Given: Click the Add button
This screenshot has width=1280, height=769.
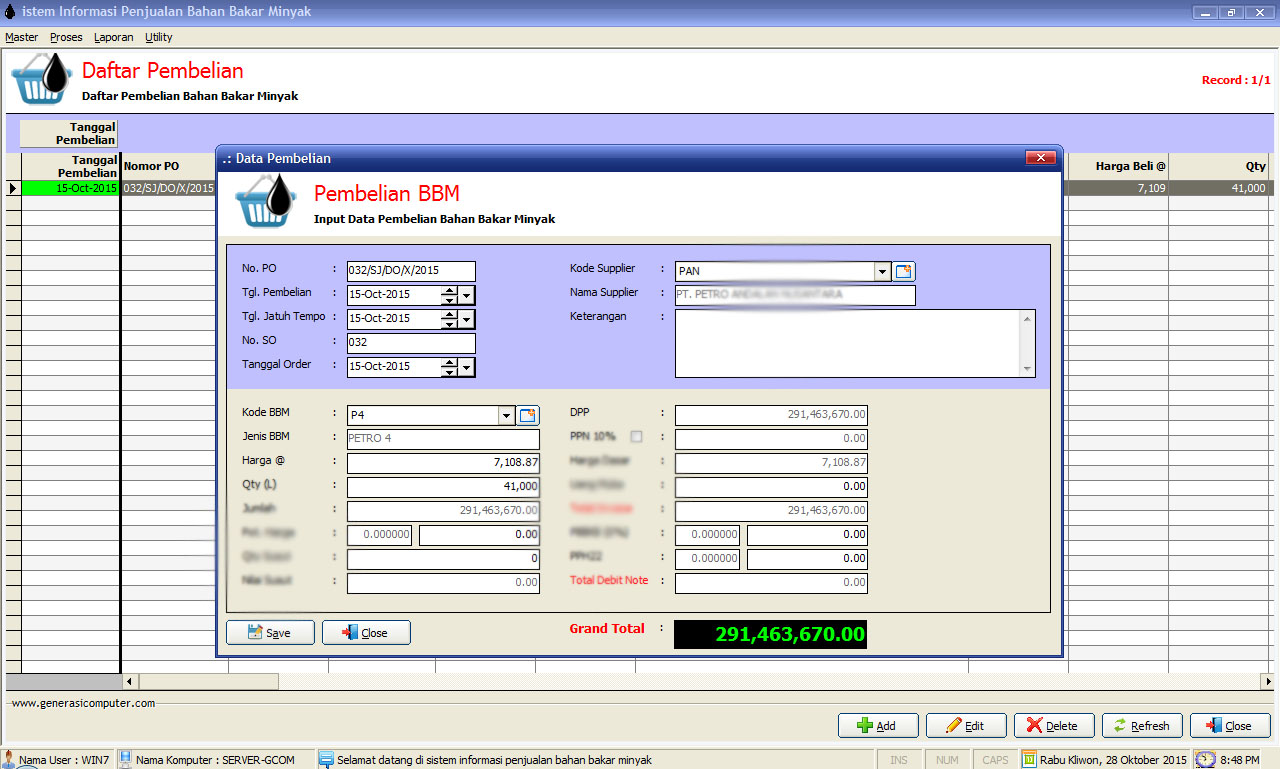Looking at the screenshot, I should 876,726.
